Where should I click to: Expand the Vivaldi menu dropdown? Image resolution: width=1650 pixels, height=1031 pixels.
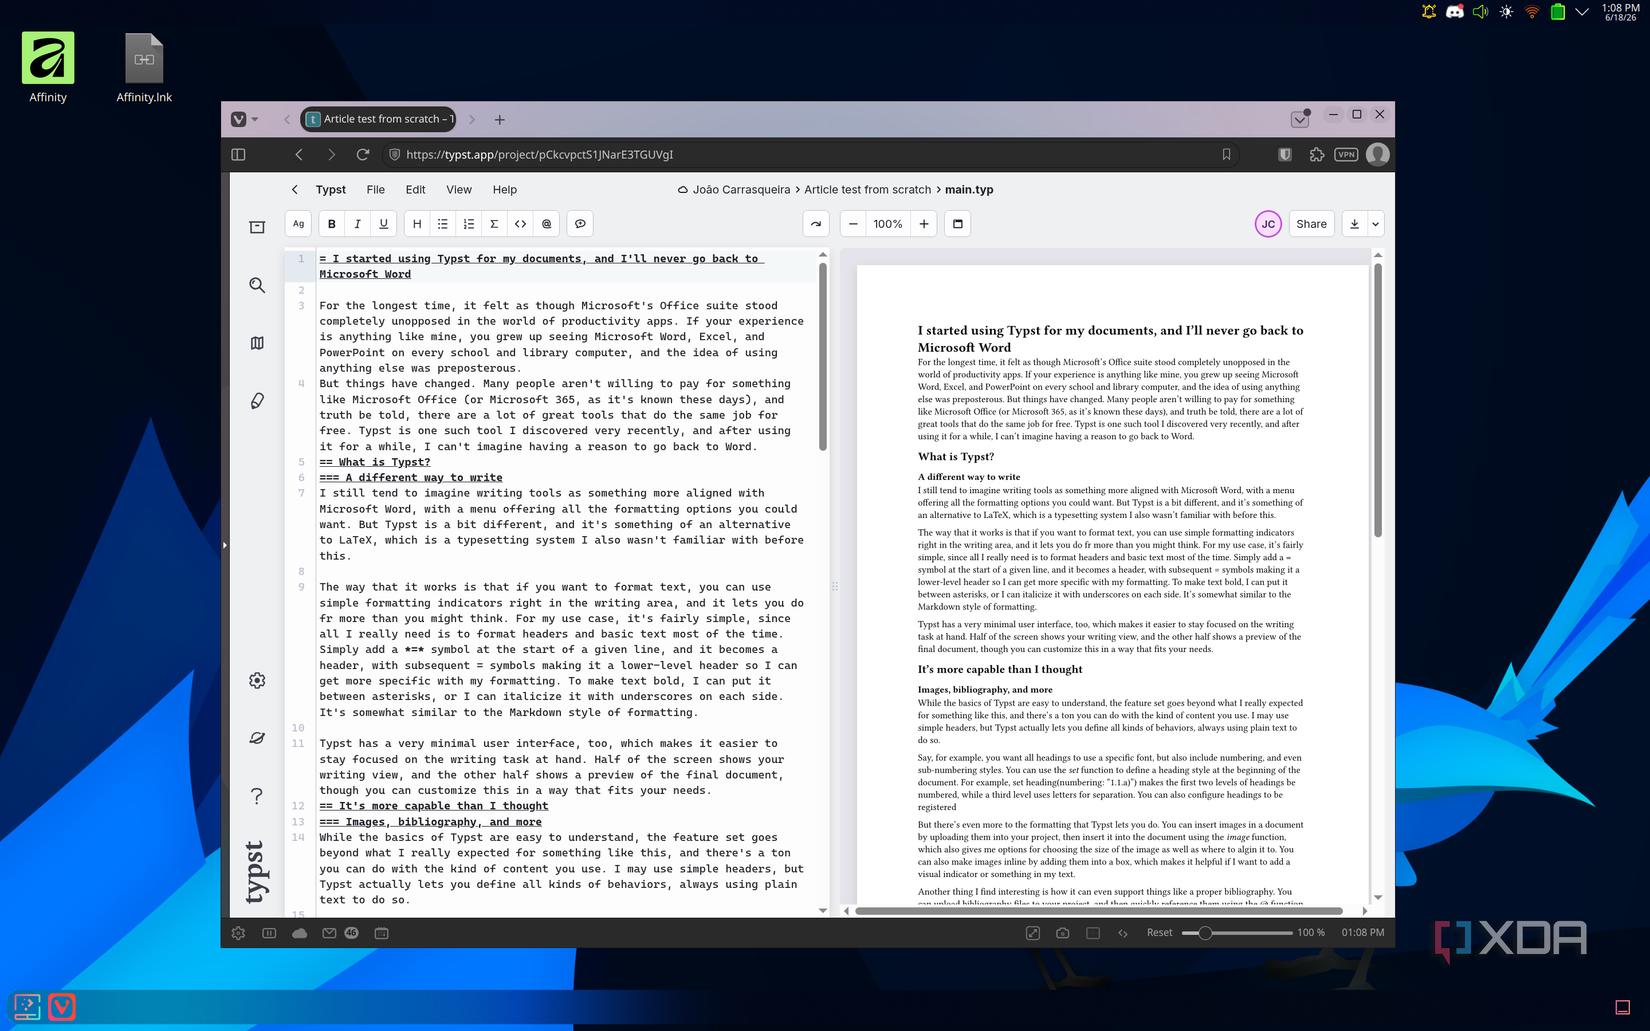[244, 119]
